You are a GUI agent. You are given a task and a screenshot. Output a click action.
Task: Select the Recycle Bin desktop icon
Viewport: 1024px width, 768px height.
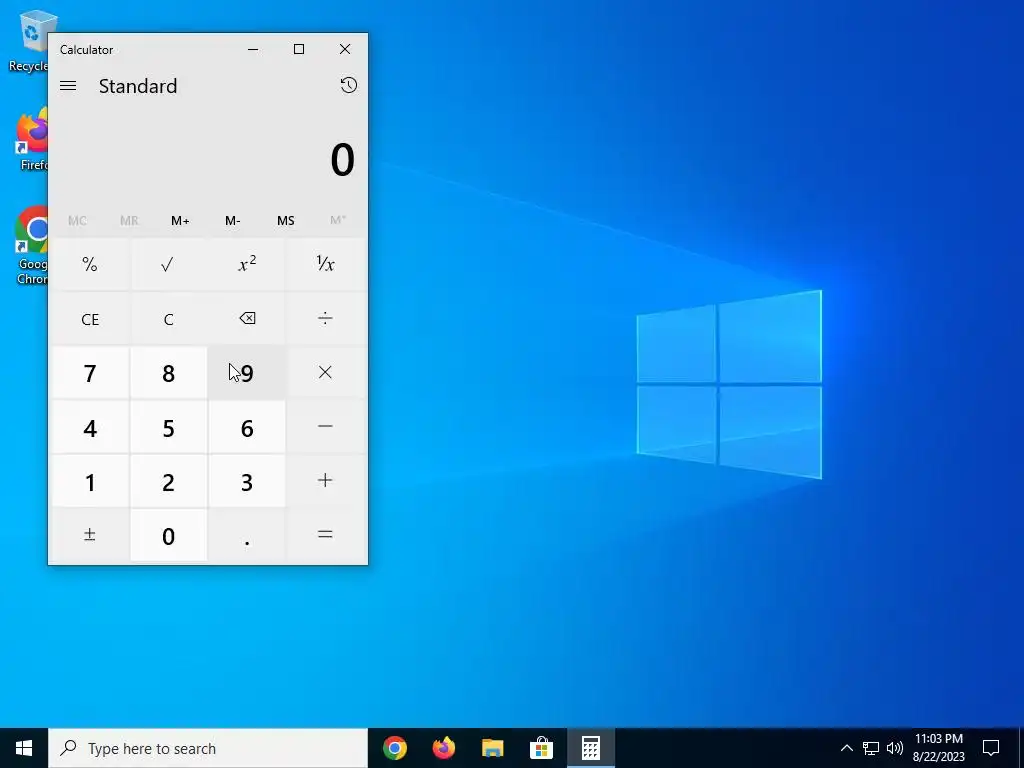click(x=27, y=41)
